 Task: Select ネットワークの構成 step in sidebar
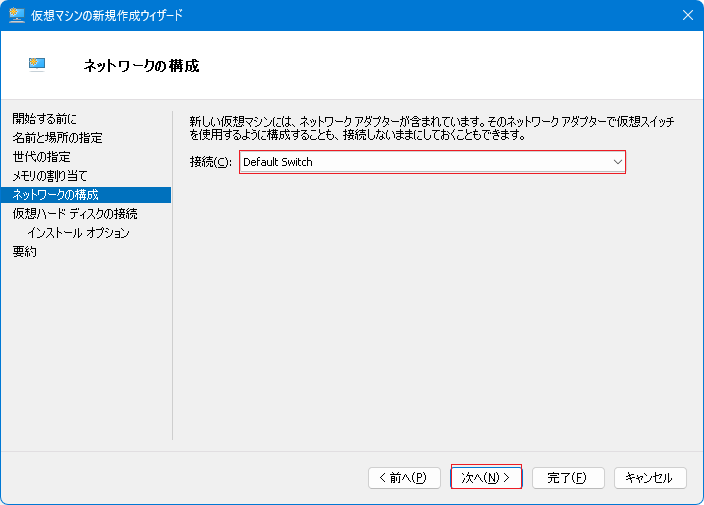tap(86, 195)
